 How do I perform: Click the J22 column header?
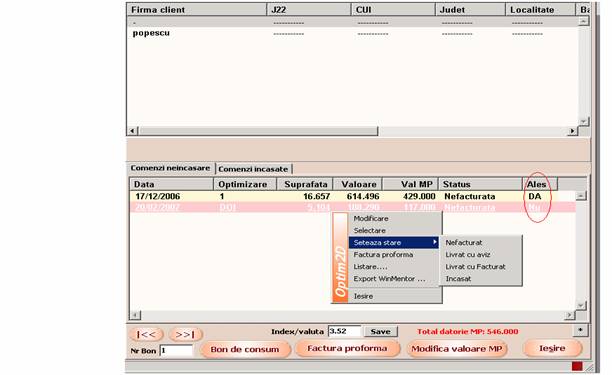point(309,10)
